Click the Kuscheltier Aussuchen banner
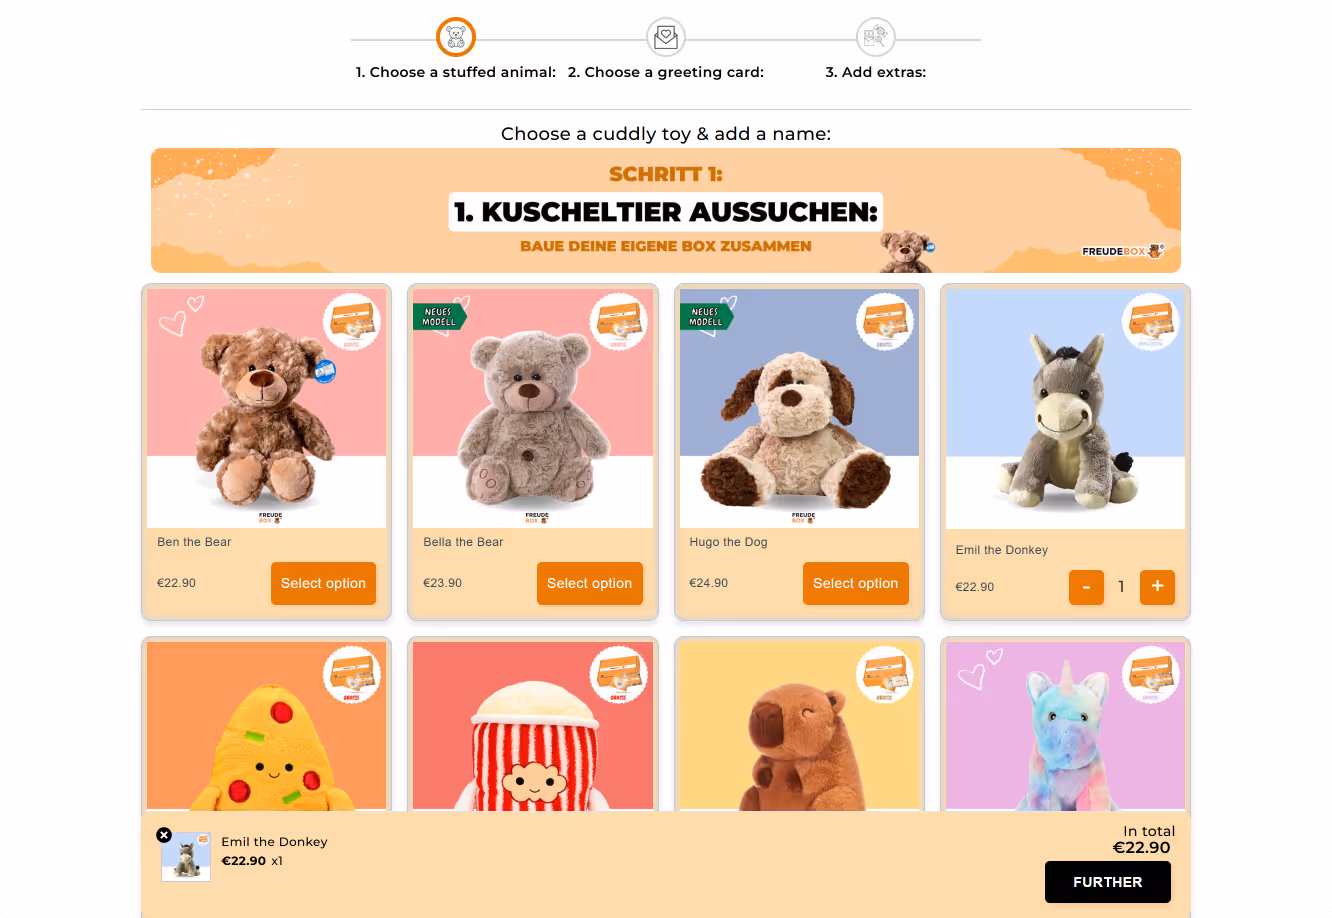Screen dimensions: 1332x918 [x=666, y=210]
